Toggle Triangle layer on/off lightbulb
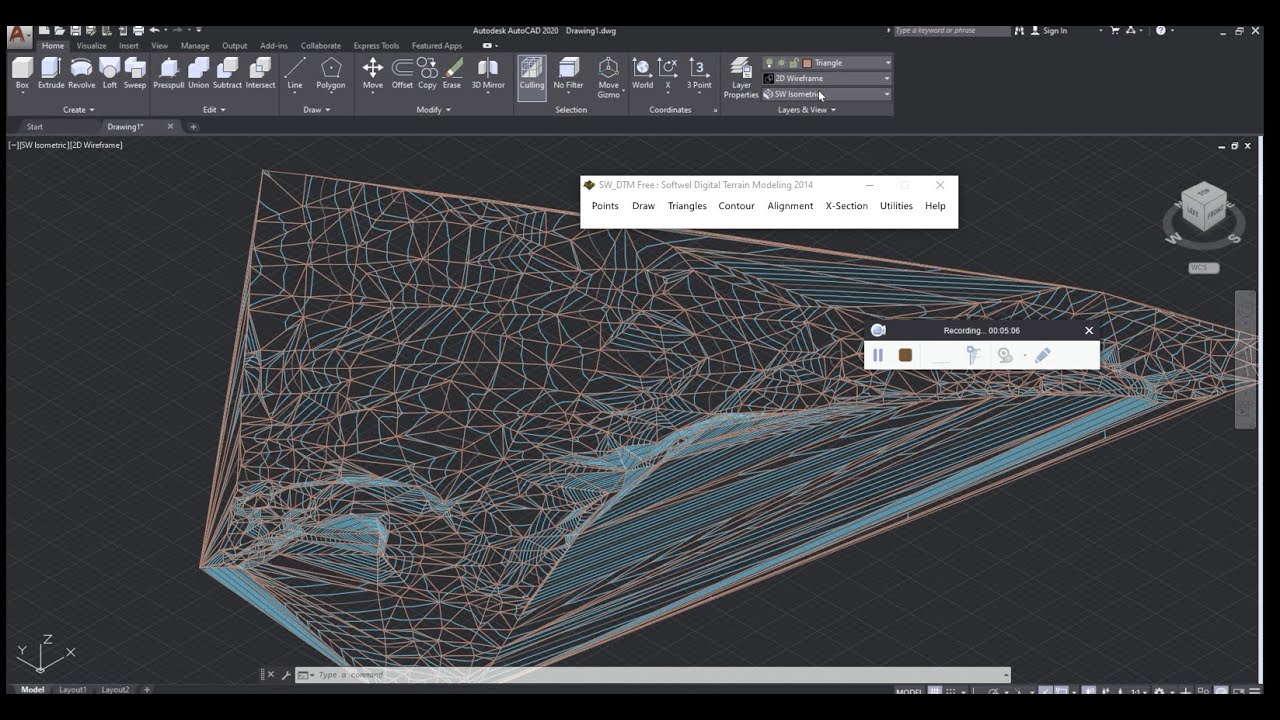Viewport: 1280px width, 720px height. (x=769, y=63)
